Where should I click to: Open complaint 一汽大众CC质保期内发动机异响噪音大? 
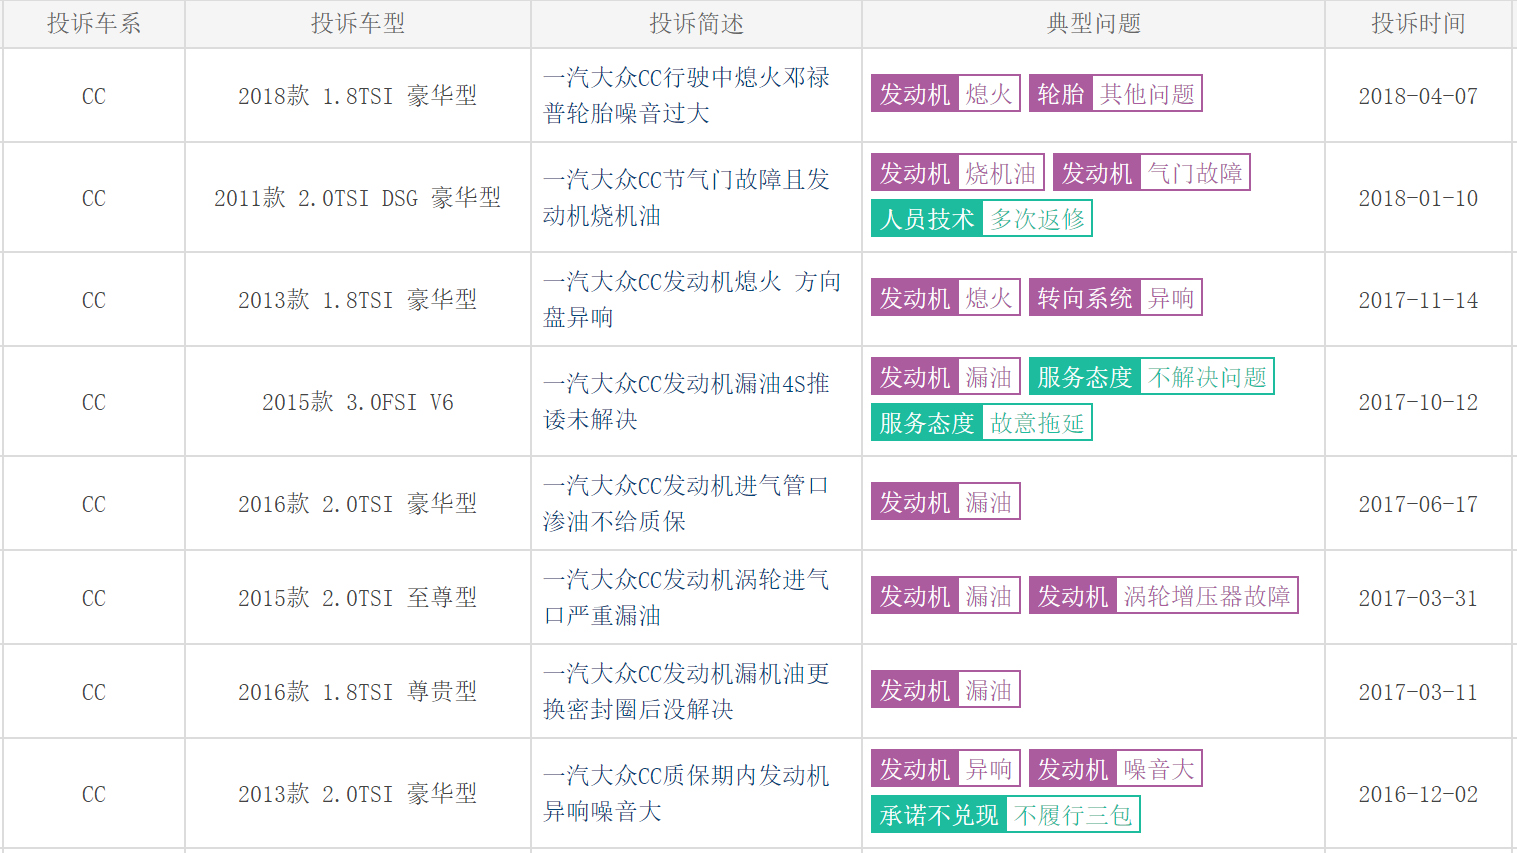[x=687, y=793]
